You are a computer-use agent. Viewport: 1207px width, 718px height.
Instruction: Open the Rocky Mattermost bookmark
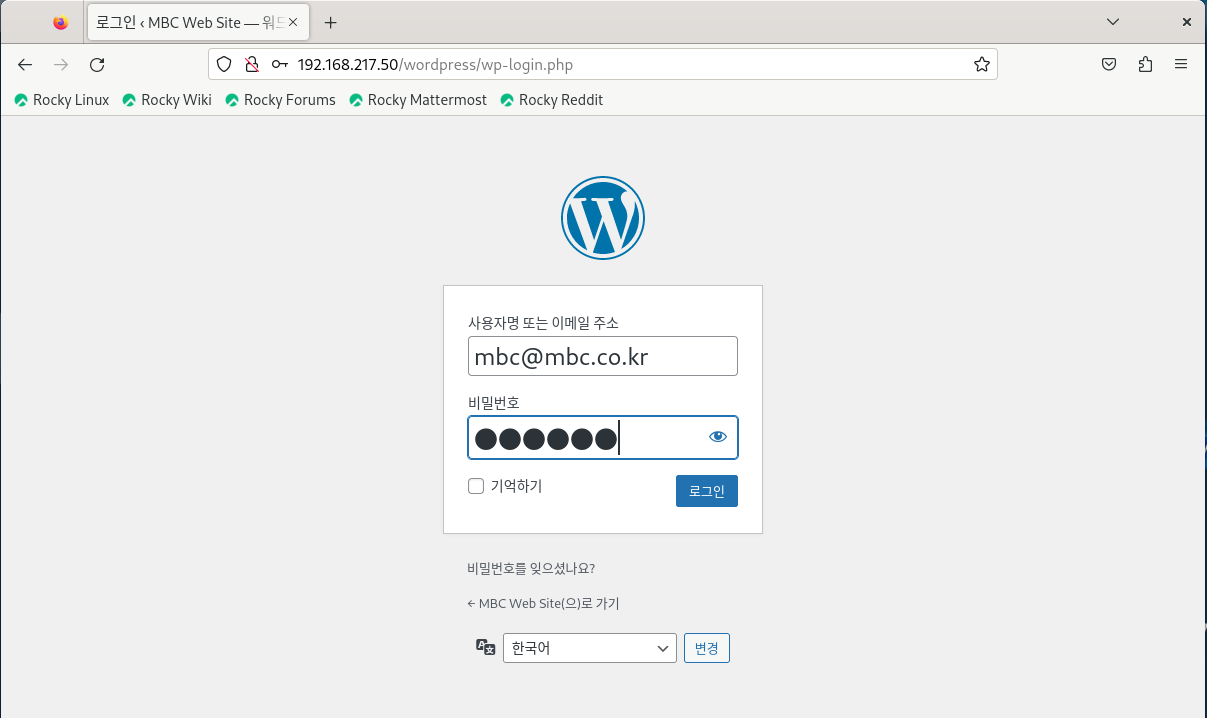(x=418, y=100)
